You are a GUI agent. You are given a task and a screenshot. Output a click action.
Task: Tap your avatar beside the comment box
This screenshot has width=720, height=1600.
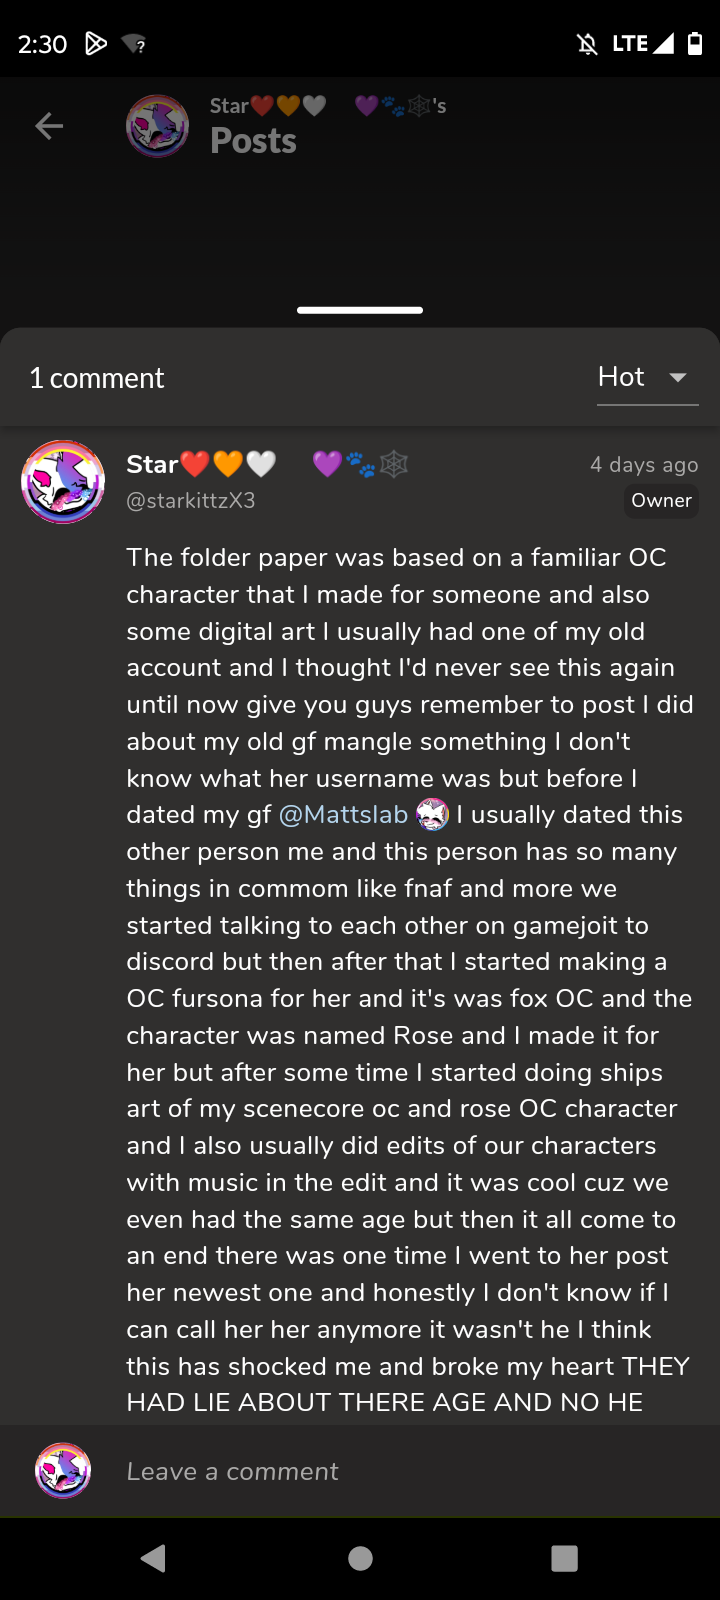(63, 1471)
